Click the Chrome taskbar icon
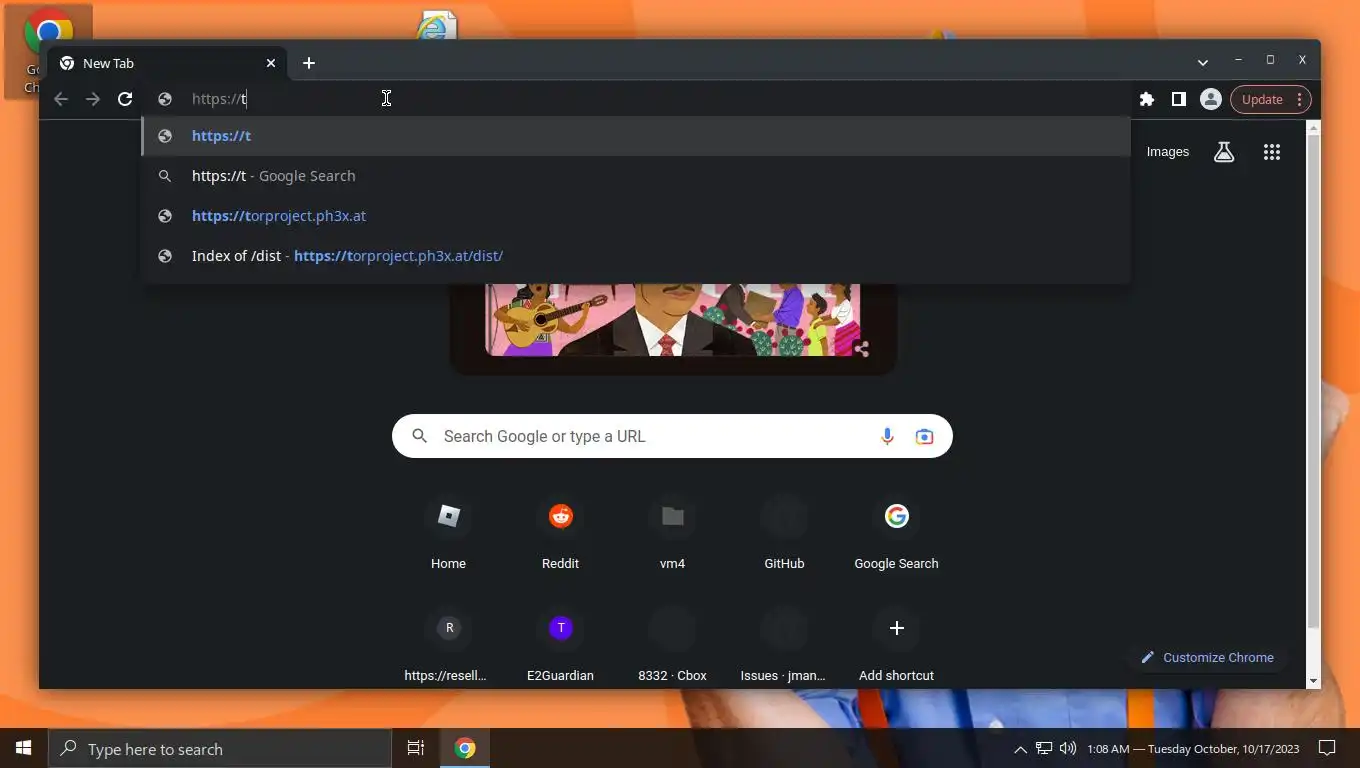 tap(465, 748)
